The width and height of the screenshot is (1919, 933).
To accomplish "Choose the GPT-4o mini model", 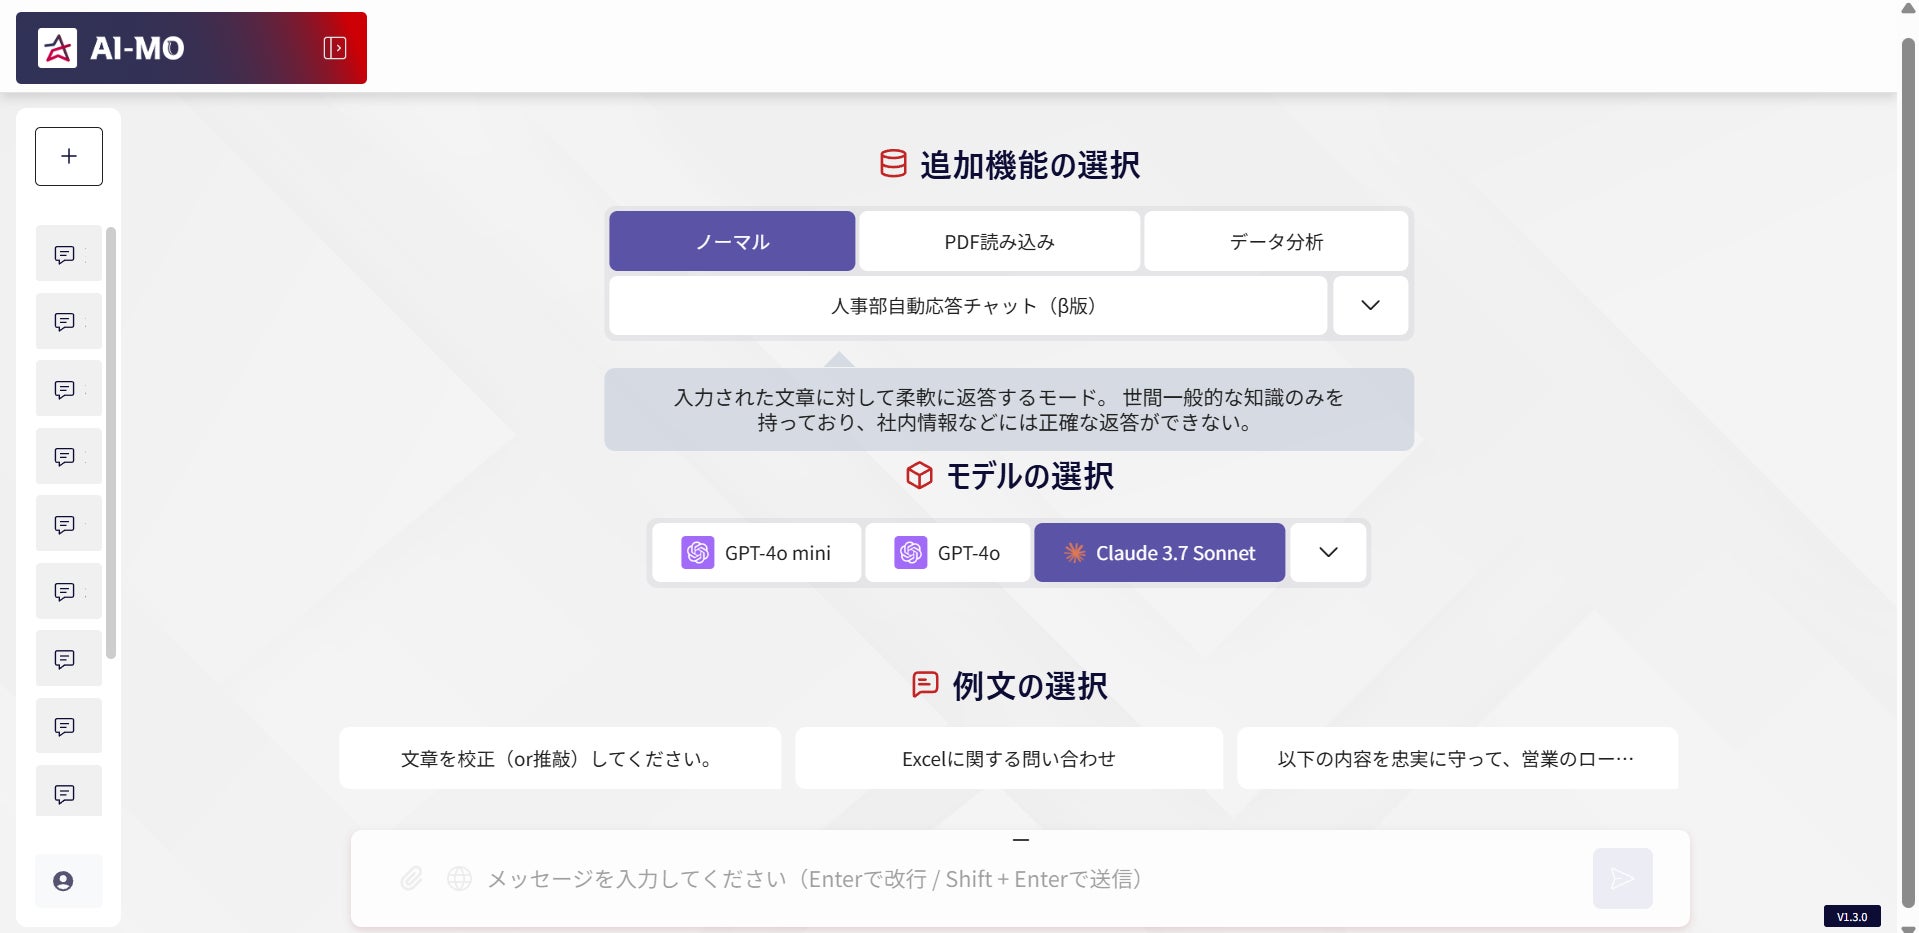I will click(x=757, y=553).
